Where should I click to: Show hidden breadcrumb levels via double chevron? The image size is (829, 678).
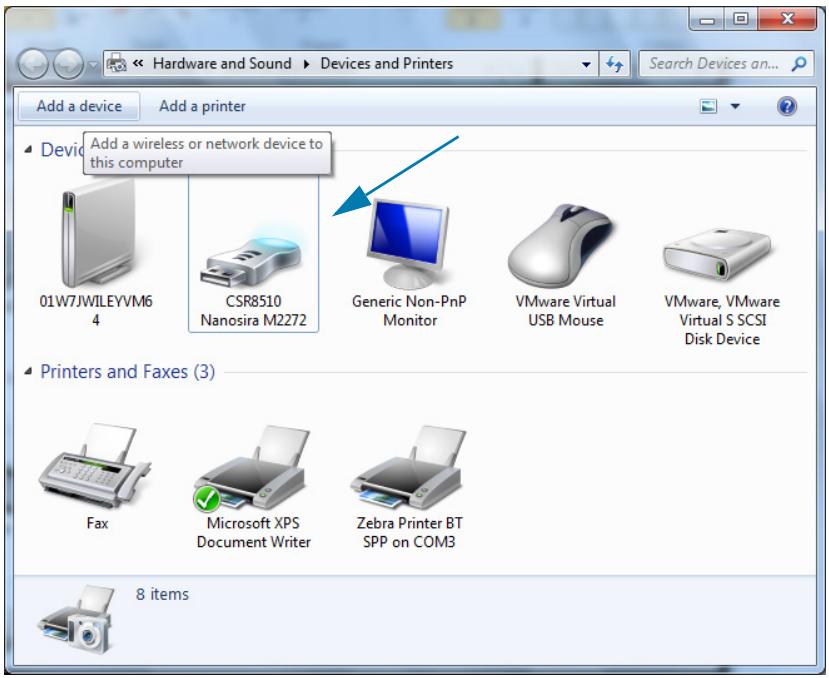pos(138,63)
